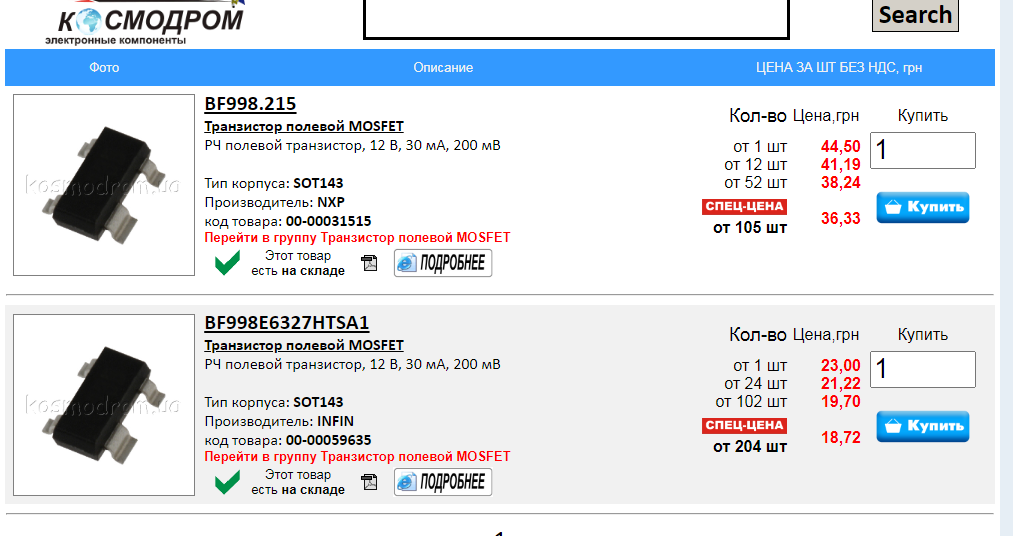The width and height of the screenshot is (1013, 536).
Task: Click BF998E6327HTSA1 product photo thumbnail
Action: [x=104, y=405]
